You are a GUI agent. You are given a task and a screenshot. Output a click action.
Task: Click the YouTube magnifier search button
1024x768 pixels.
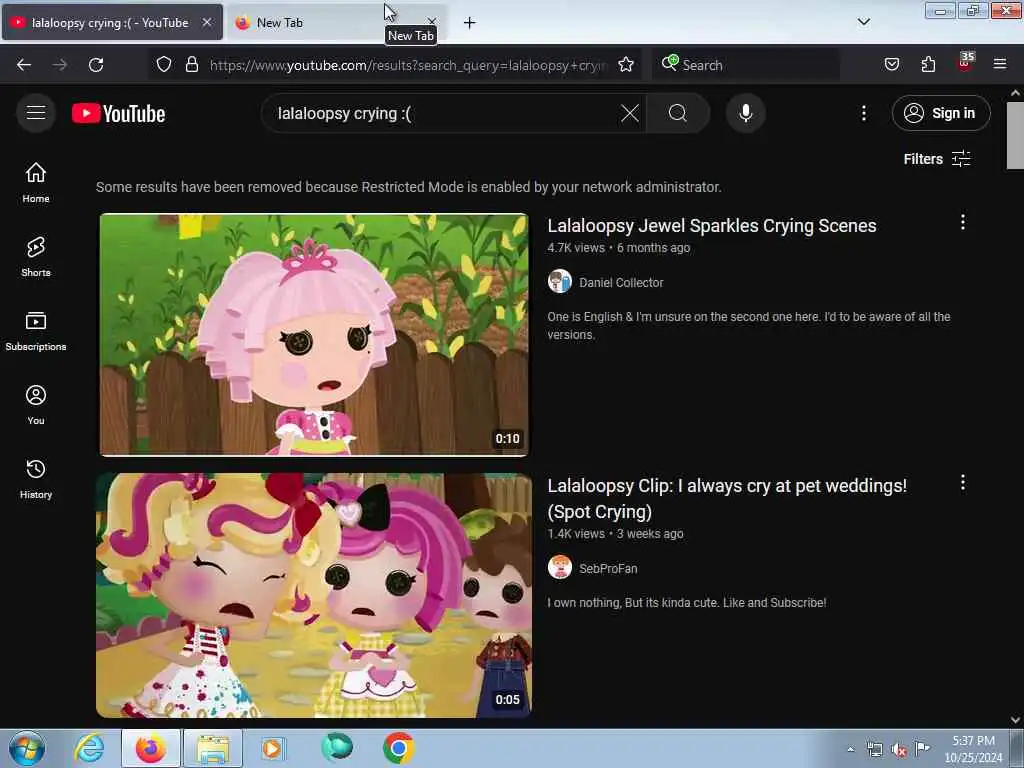pos(678,113)
